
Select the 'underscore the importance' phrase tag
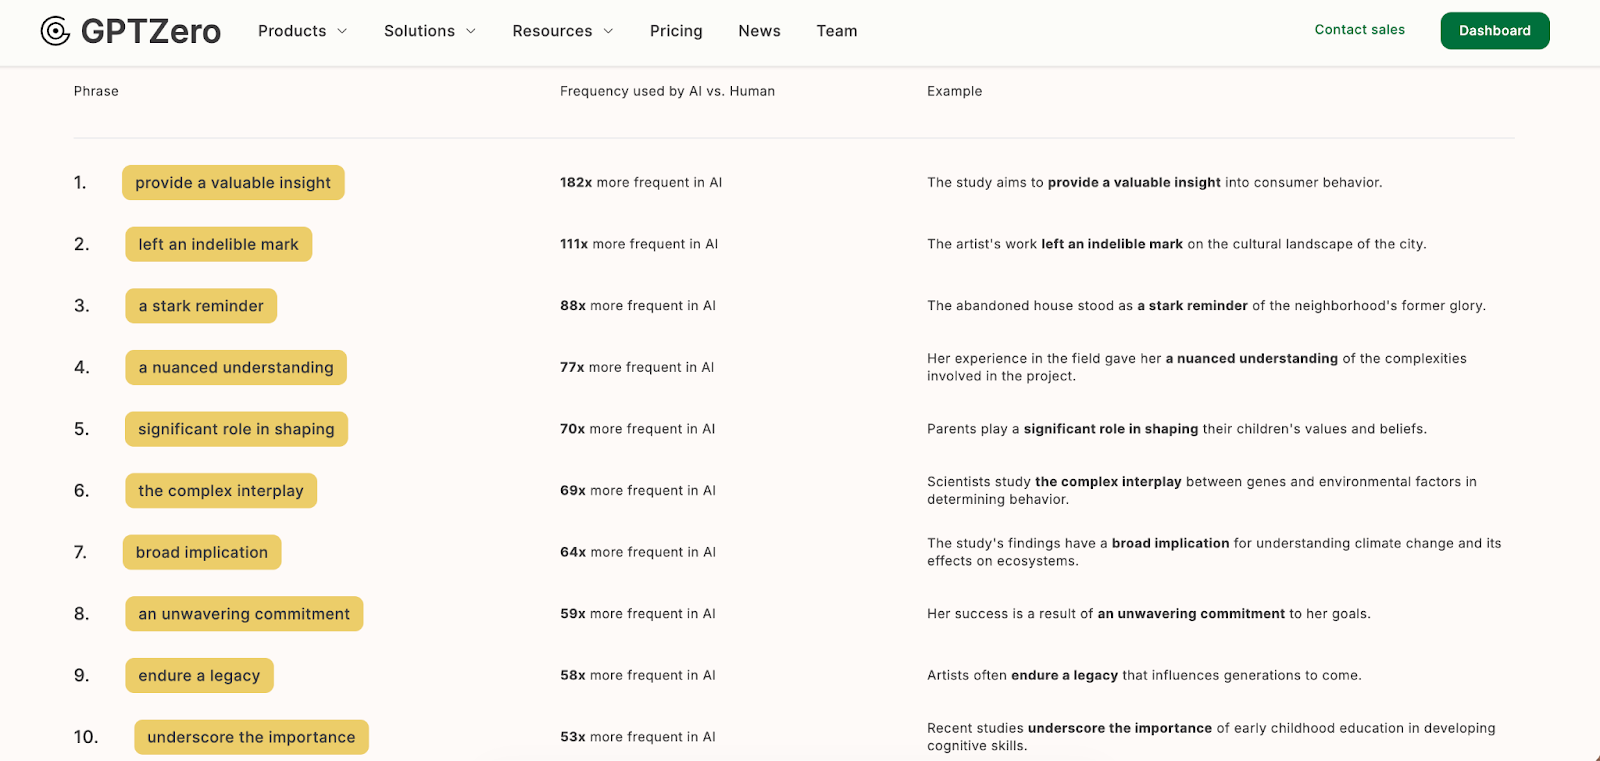251,738
